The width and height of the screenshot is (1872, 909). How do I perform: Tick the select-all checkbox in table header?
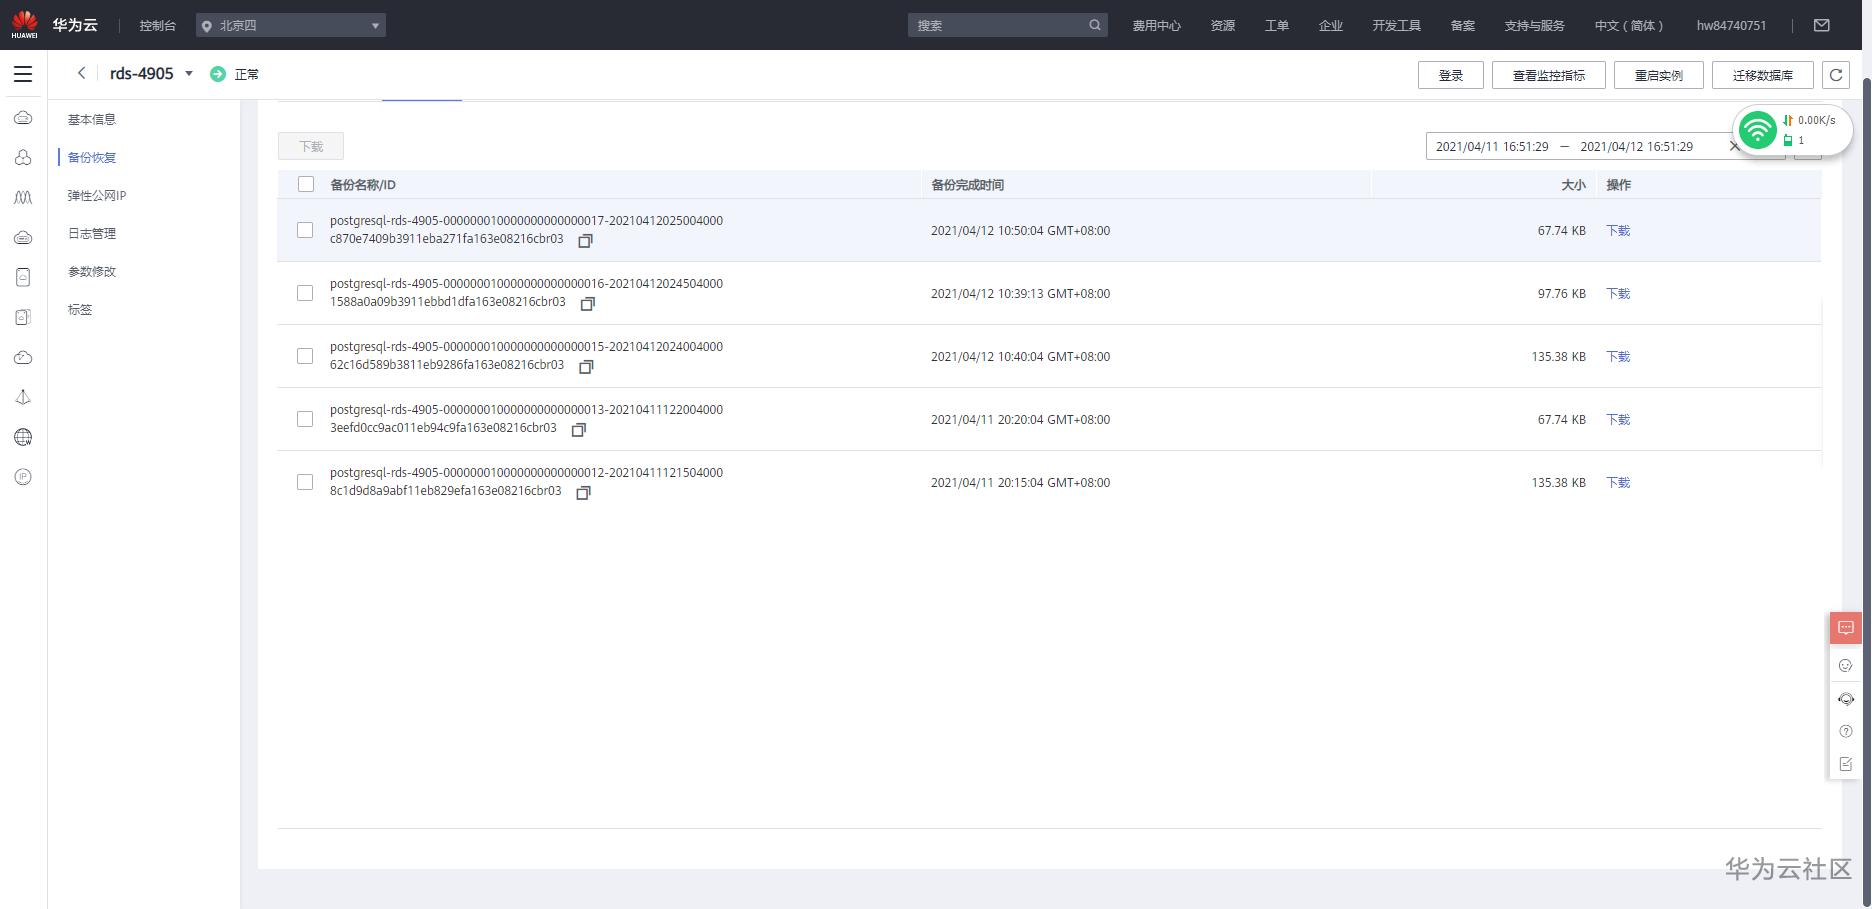306,184
